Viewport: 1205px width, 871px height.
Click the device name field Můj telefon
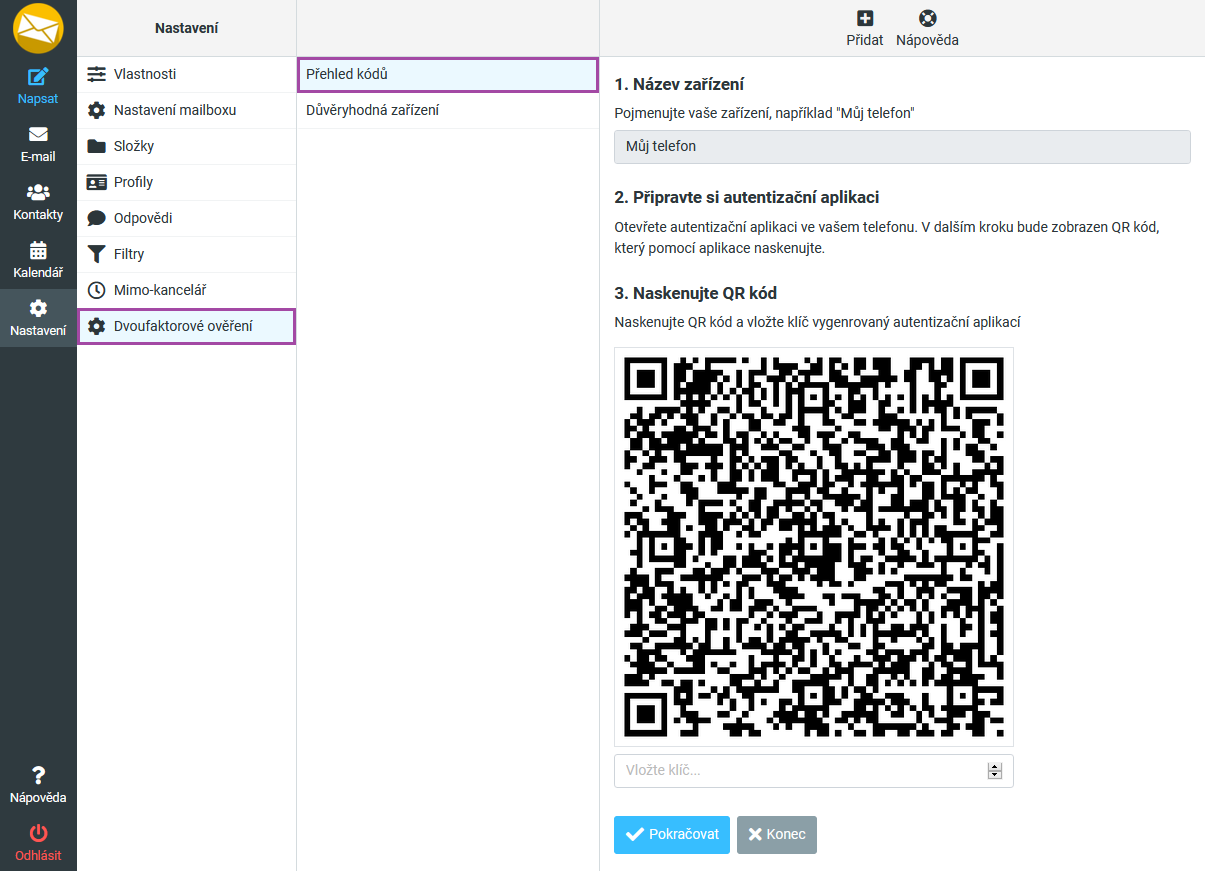[x=902, y=146]
